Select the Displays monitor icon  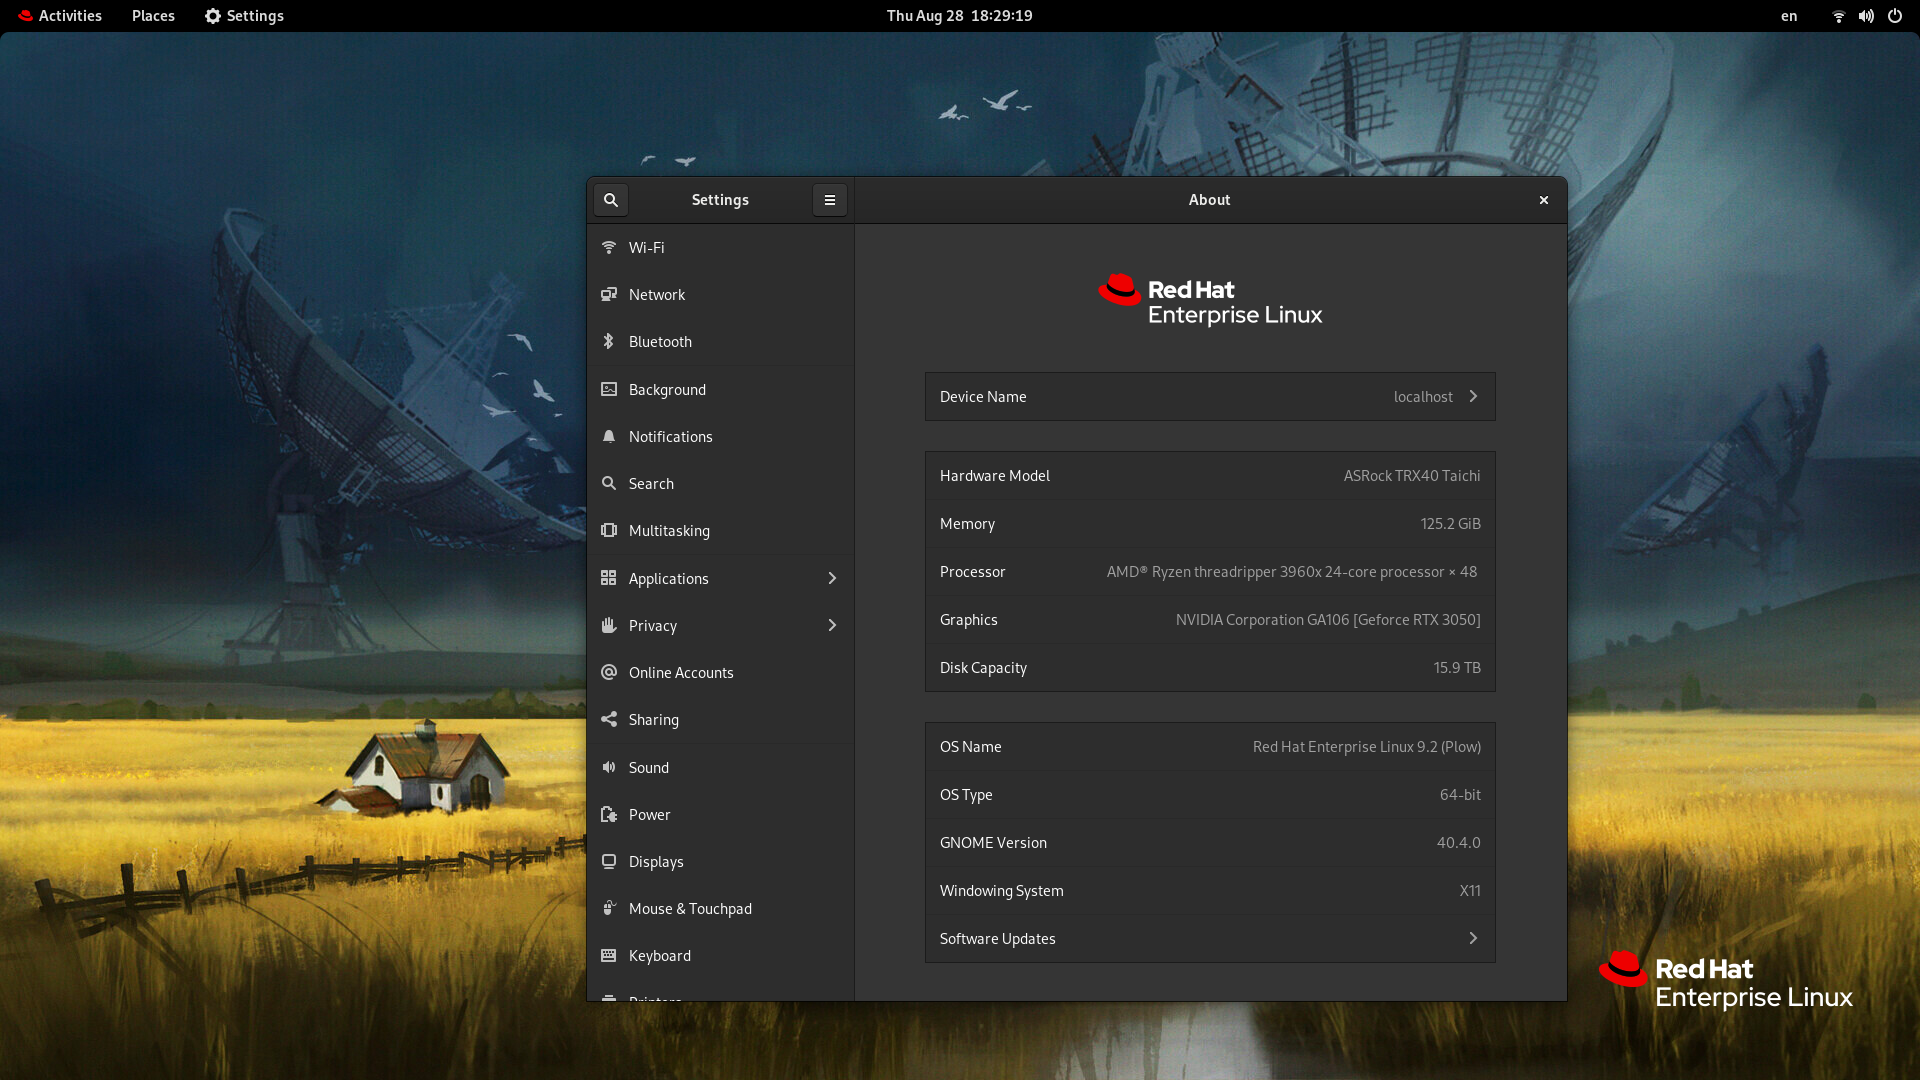(608, 862)
